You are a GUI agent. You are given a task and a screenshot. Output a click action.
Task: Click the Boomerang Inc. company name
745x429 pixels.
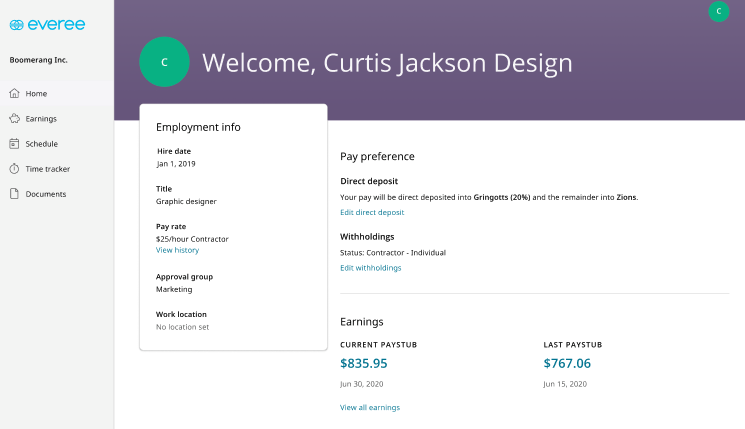(x=38, y=60)
